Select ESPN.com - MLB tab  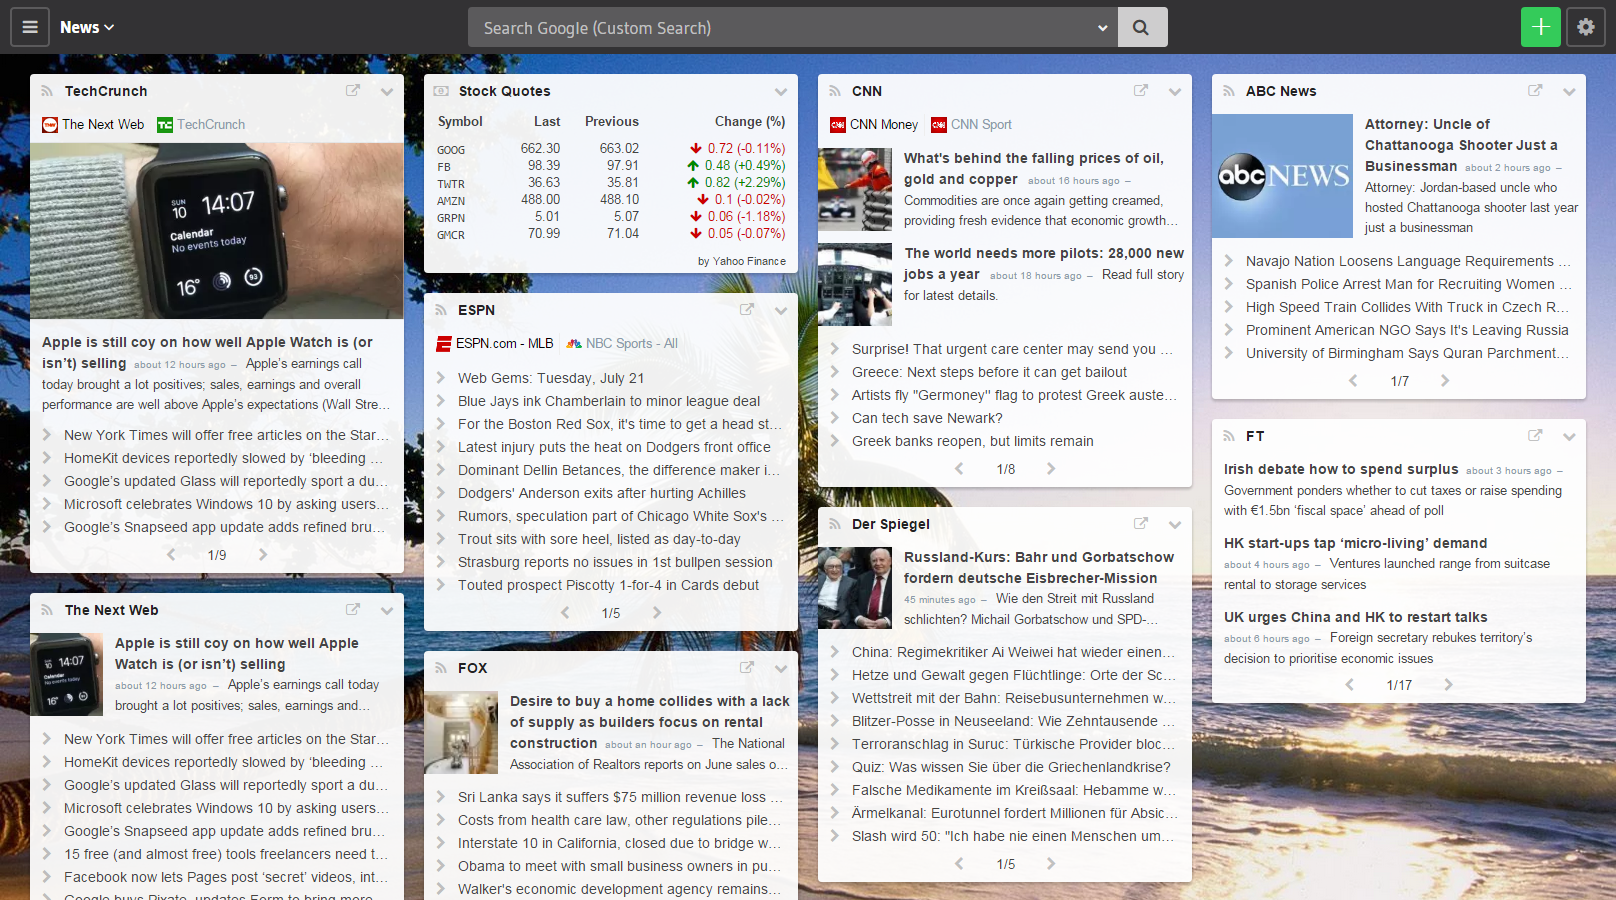[495, 344]
